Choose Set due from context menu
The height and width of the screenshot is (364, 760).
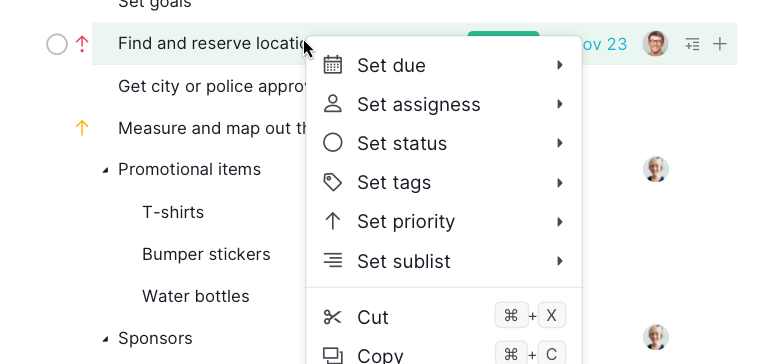click(x=444, y=65)
